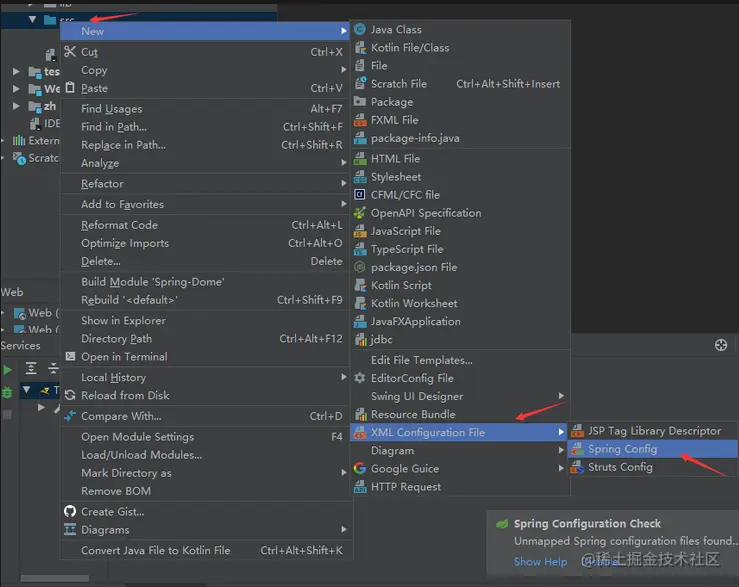The height and width of the screenshot is (587, 739).
Task: Choose Remove BOM entry
Action: [x=205, y=491]
